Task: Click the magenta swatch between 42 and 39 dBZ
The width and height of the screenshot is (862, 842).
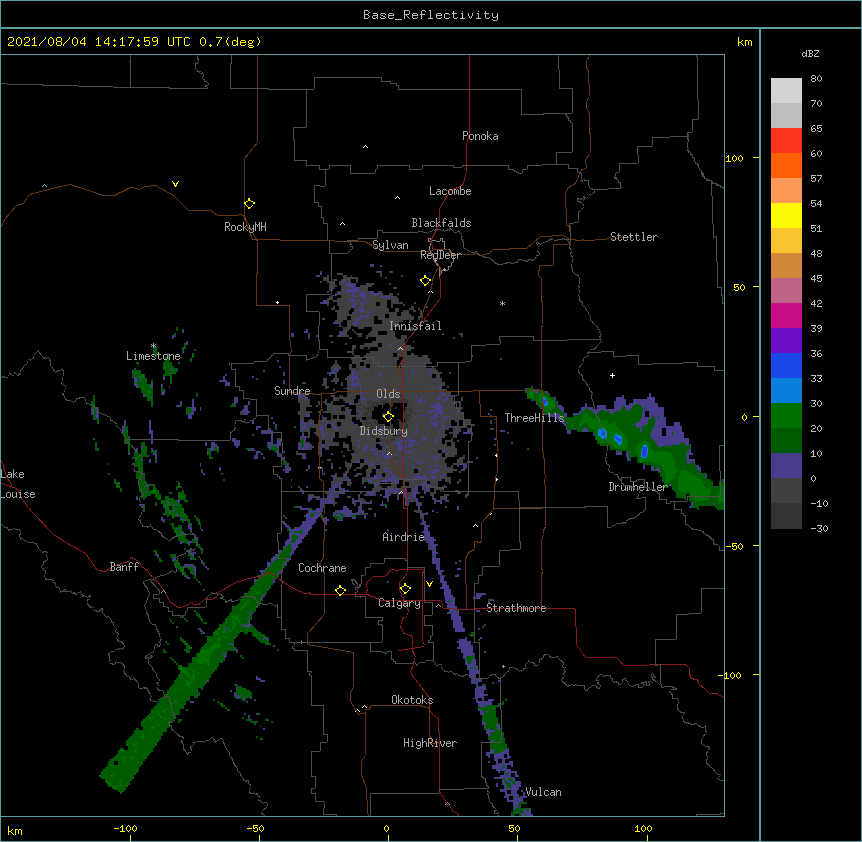Action: [786, 315]
